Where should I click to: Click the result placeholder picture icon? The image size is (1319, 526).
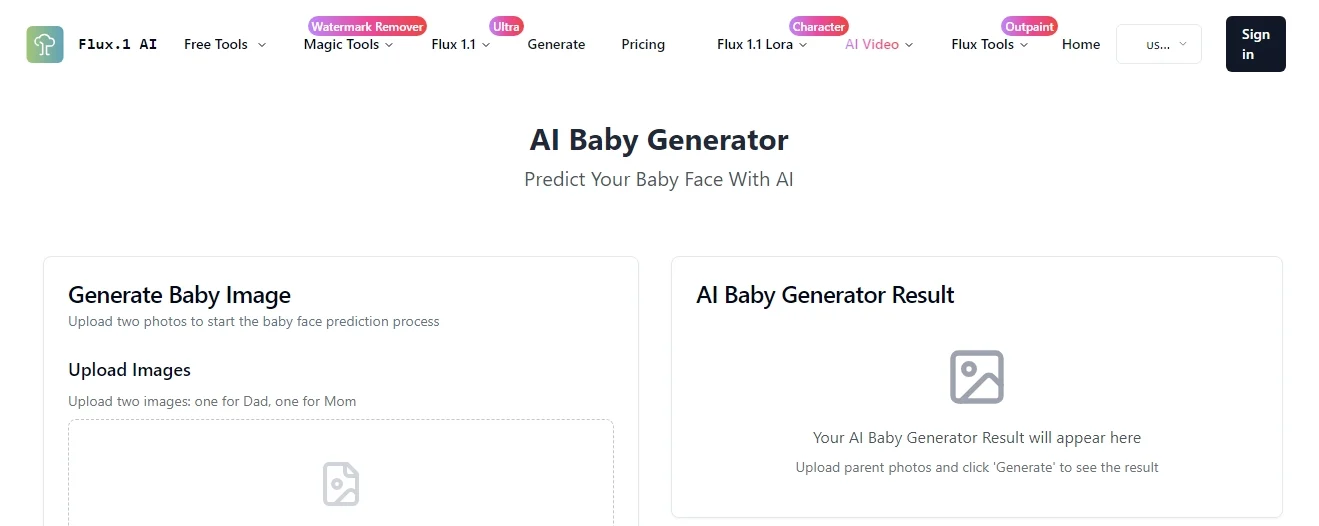[x=977, y=377]
